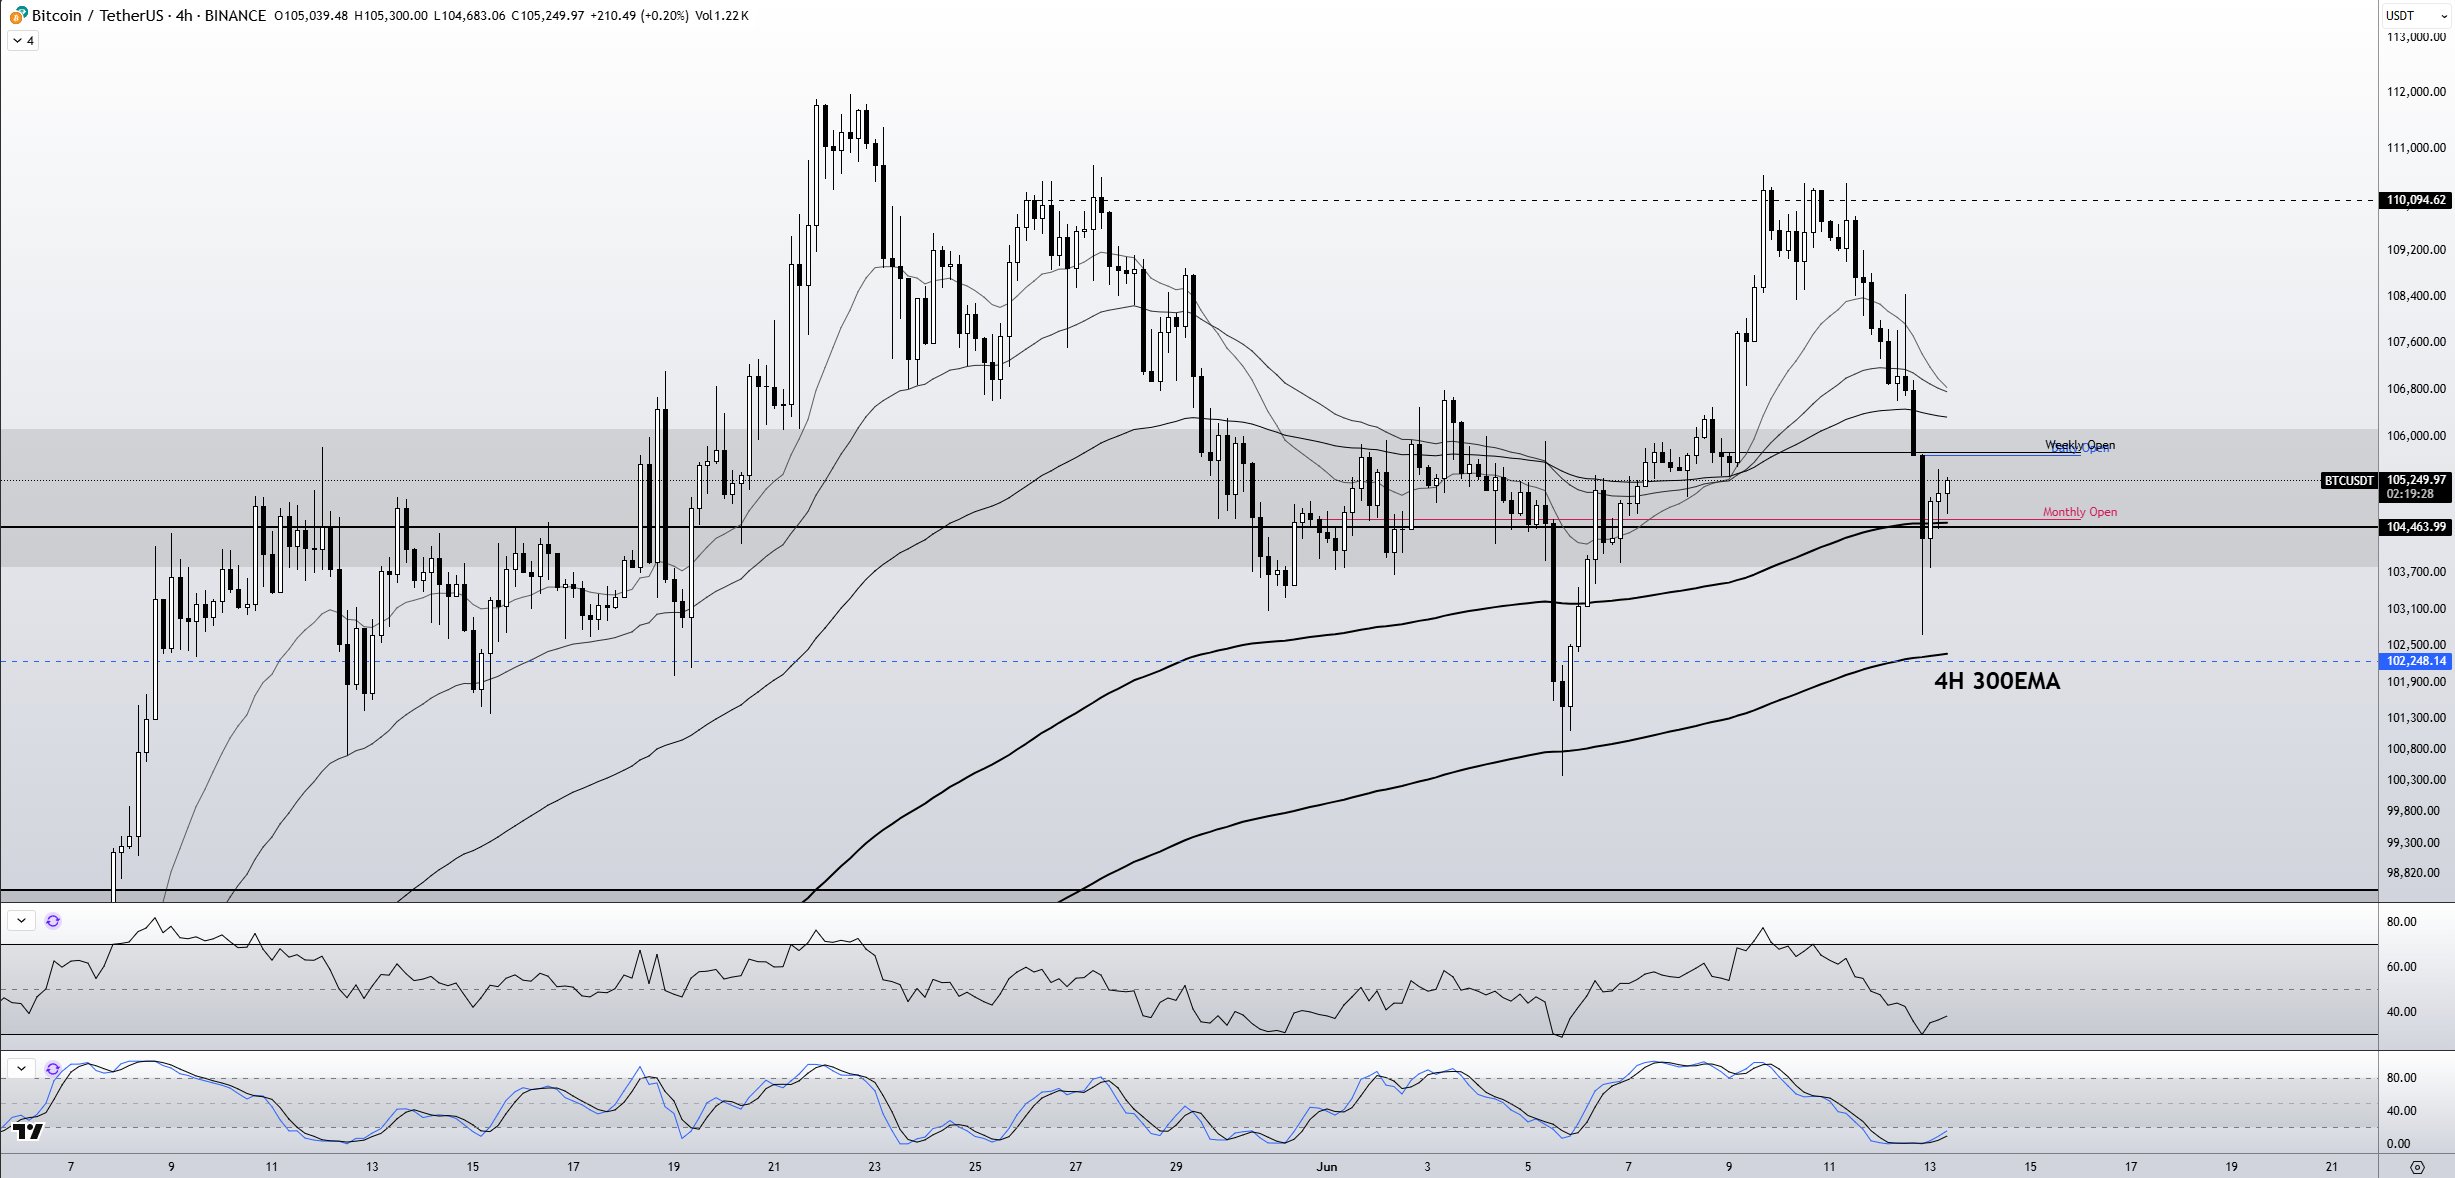Click the 105,249.97 last price countdown label

point(2416,486)
